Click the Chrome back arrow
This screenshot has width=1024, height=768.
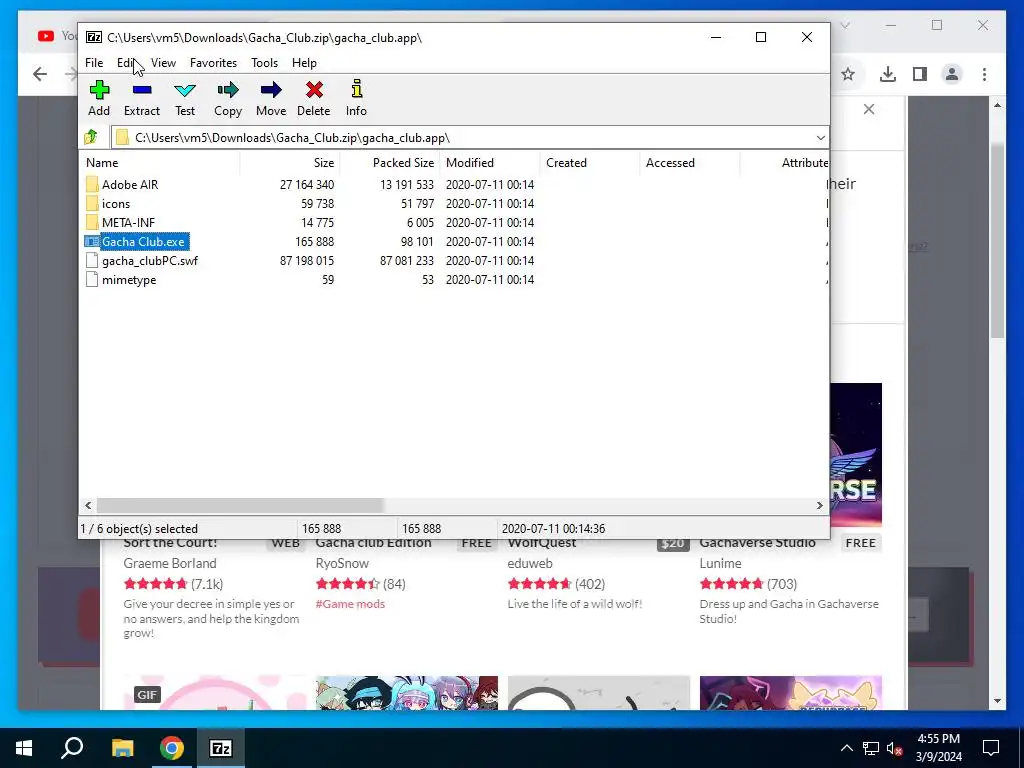click(40, 74)
